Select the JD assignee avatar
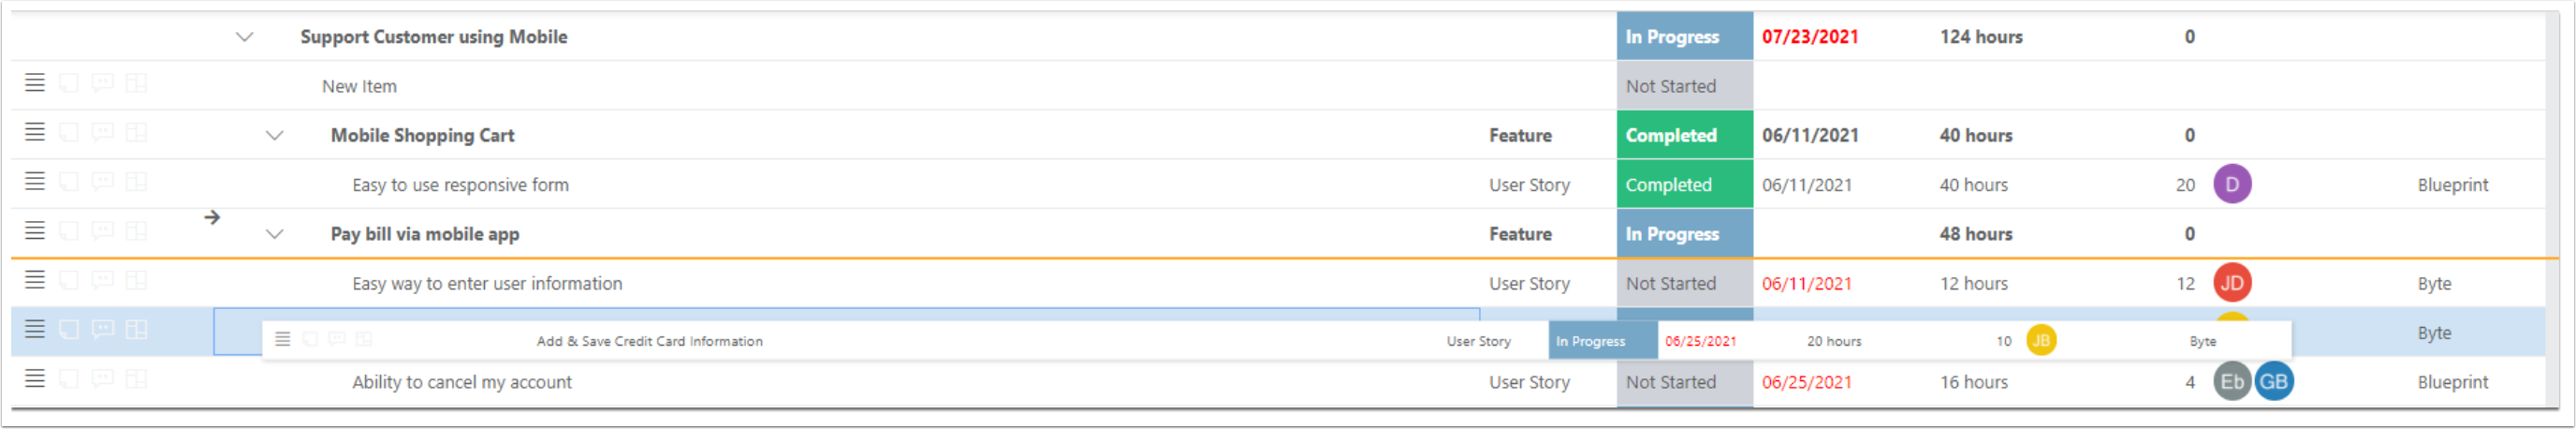This screenshot has height=429, width=2576. point(2232,283)
